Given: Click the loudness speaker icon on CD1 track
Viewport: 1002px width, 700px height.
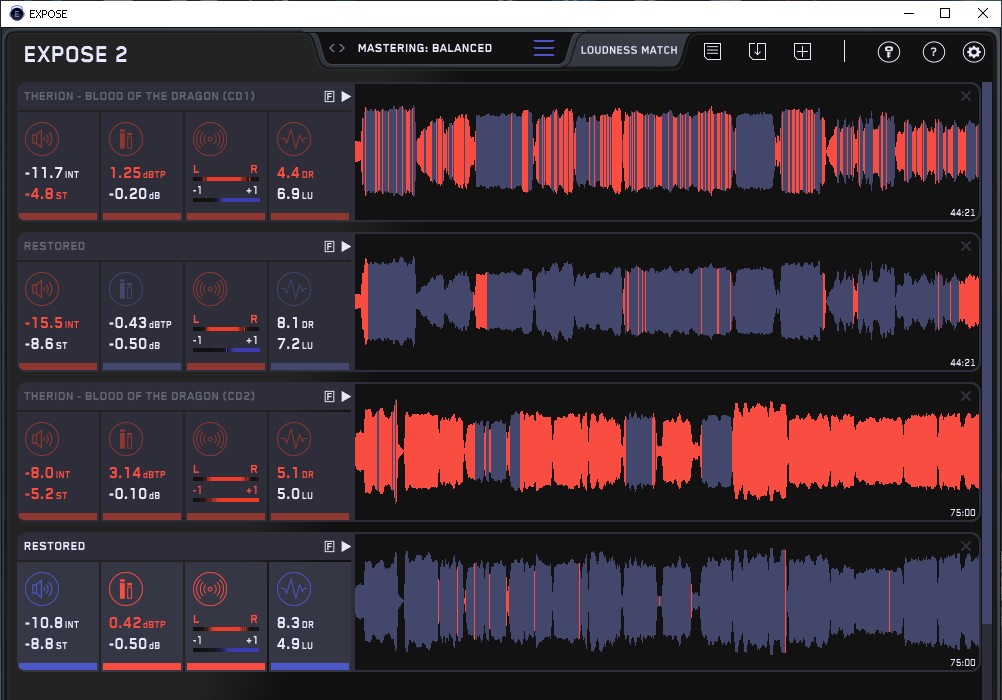Looking at the screenshot, I should point(43,138).
